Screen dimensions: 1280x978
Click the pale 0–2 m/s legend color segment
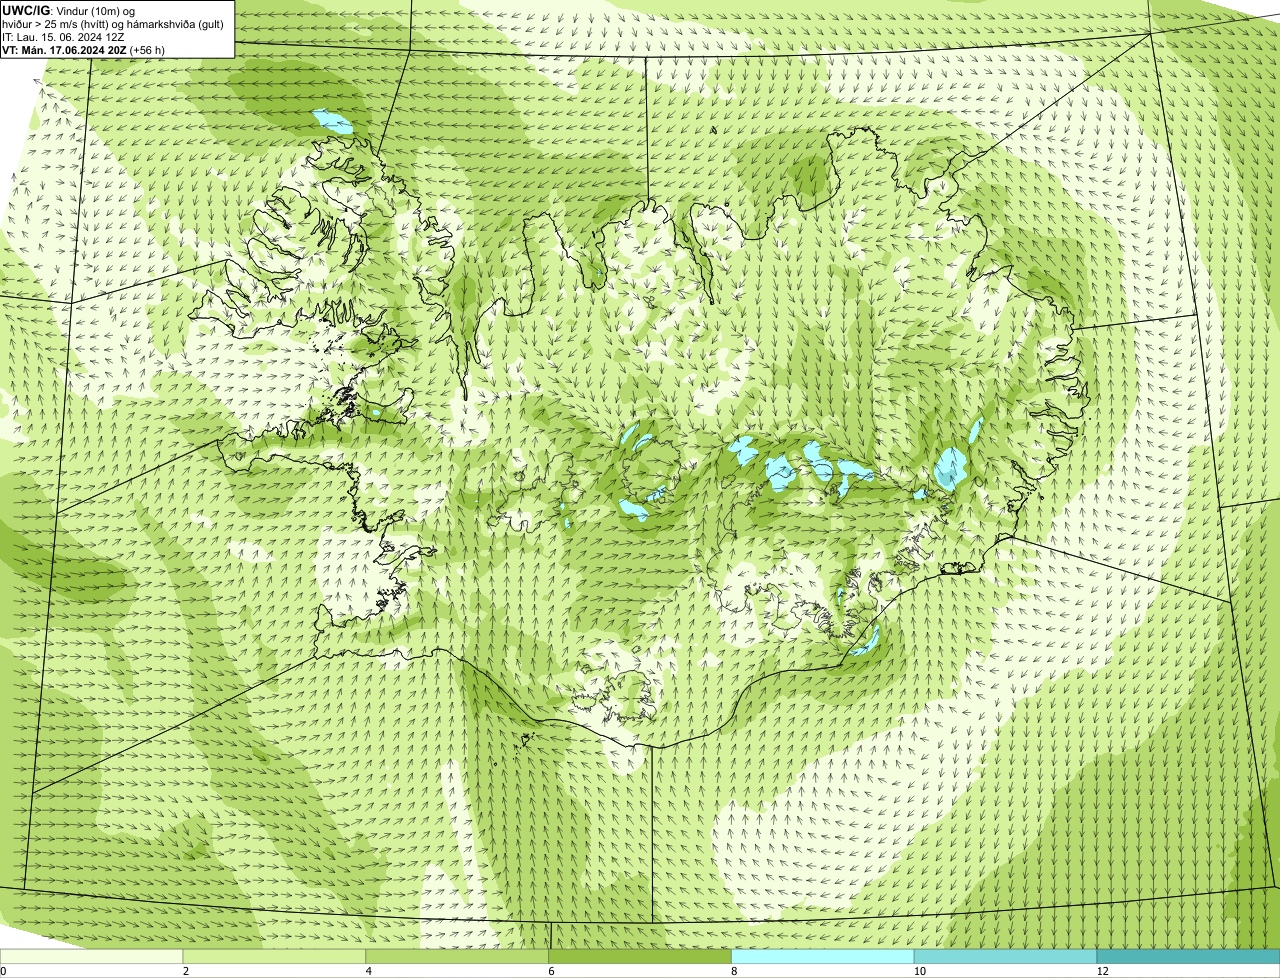pos(92,957)
